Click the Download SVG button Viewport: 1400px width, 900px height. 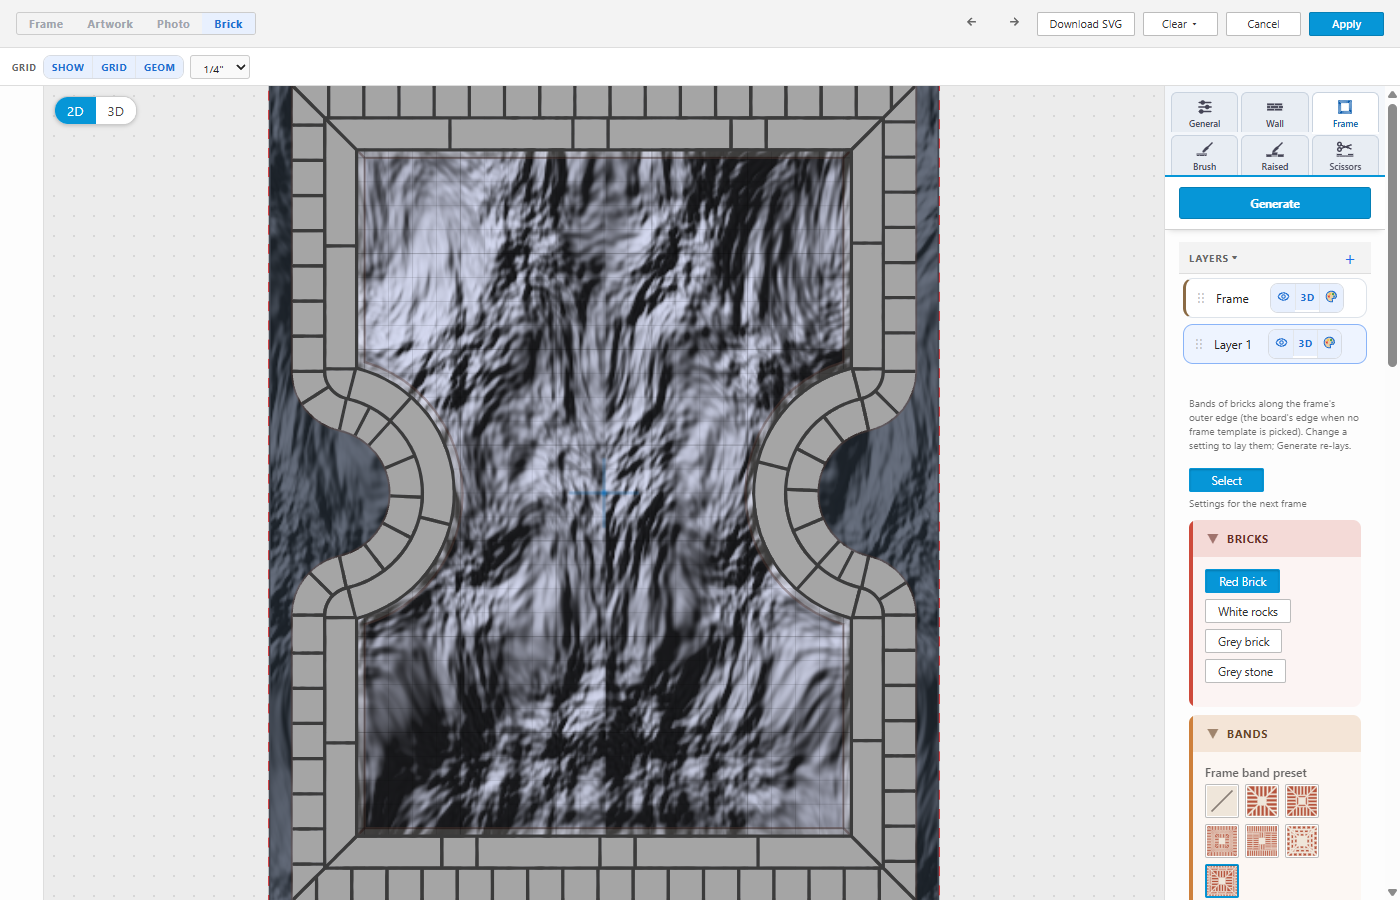1086,24
